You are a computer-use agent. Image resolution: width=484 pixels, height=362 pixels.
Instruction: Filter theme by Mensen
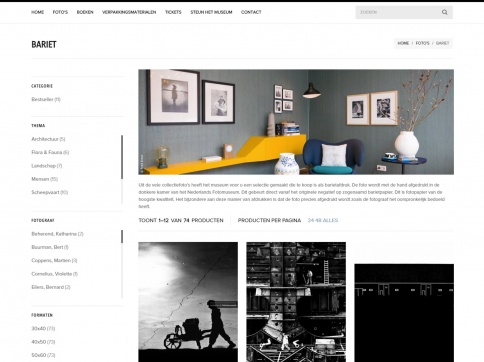45,179
